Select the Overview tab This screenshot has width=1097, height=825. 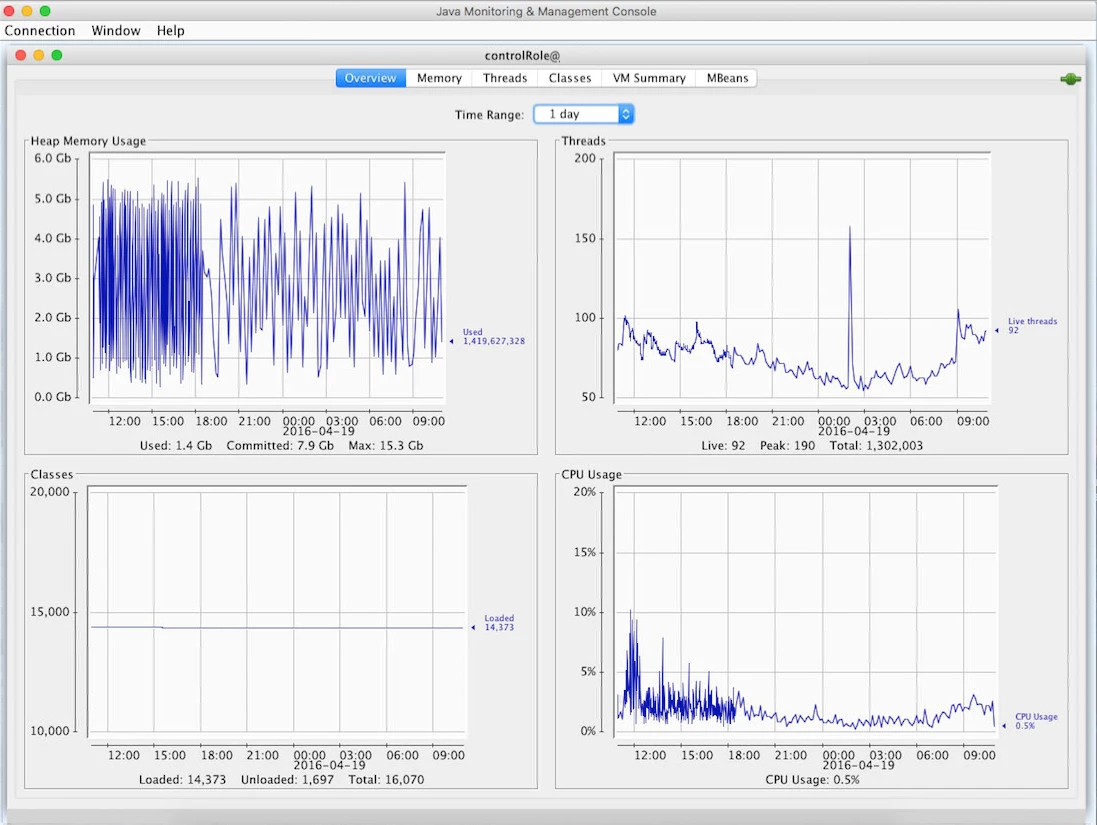pyautogui.click(x=371, y=78)
